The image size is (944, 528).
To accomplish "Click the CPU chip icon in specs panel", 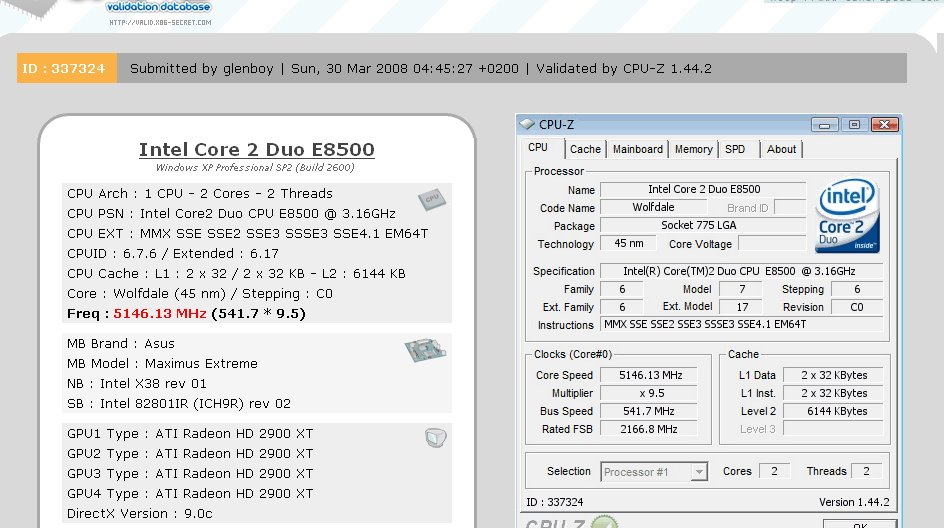I will 432,198.
